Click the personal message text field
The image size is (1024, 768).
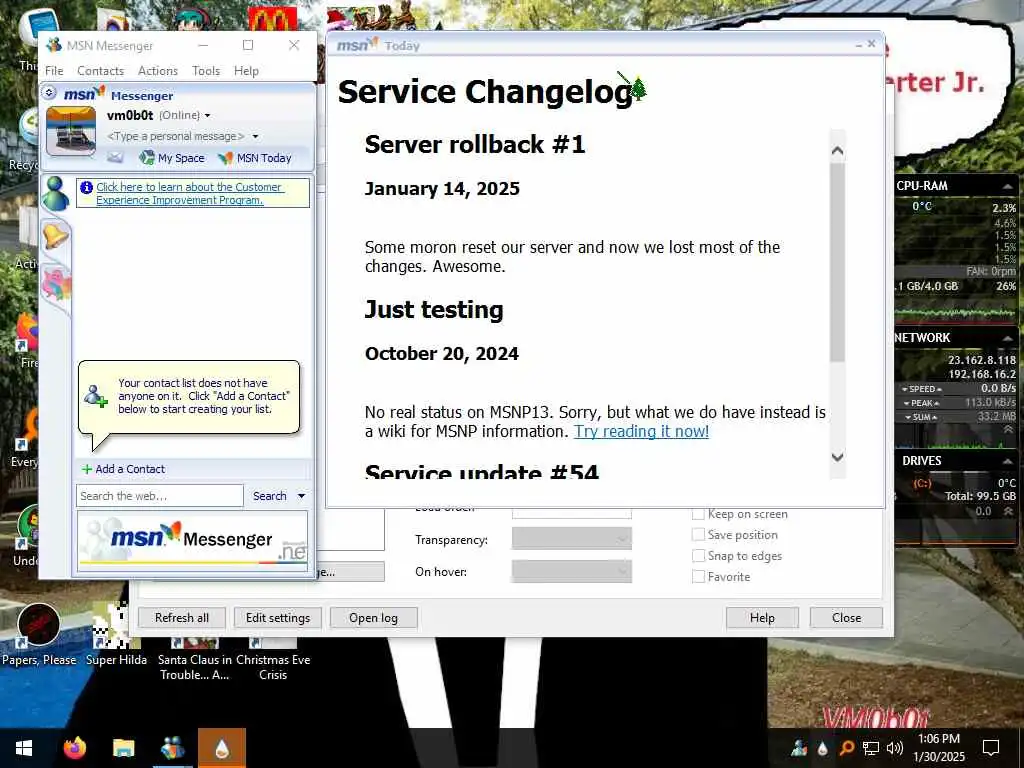pos(176,136)
